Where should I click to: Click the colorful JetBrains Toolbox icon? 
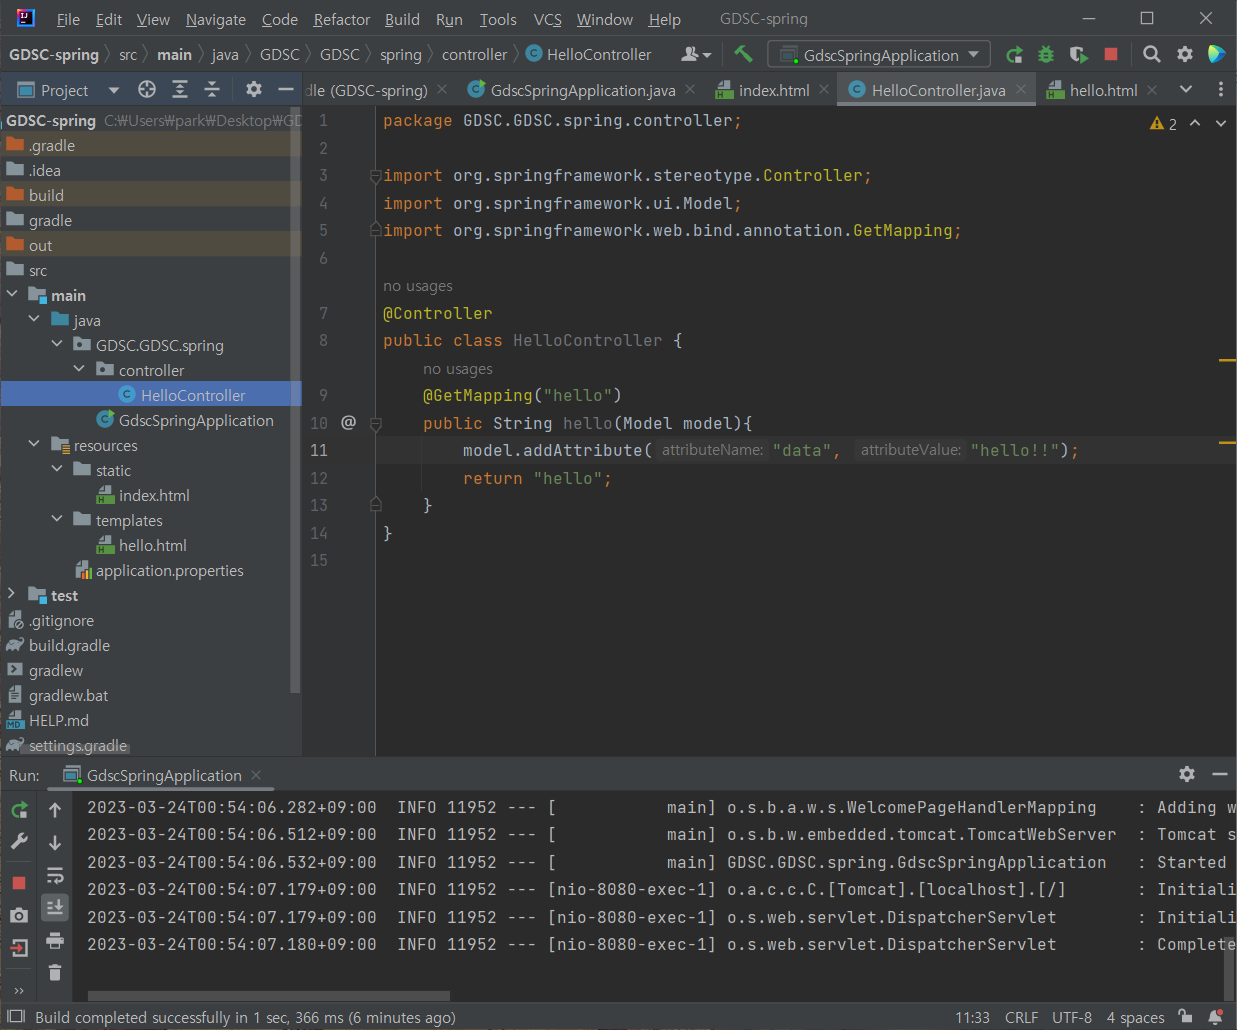pos(1216,54)
